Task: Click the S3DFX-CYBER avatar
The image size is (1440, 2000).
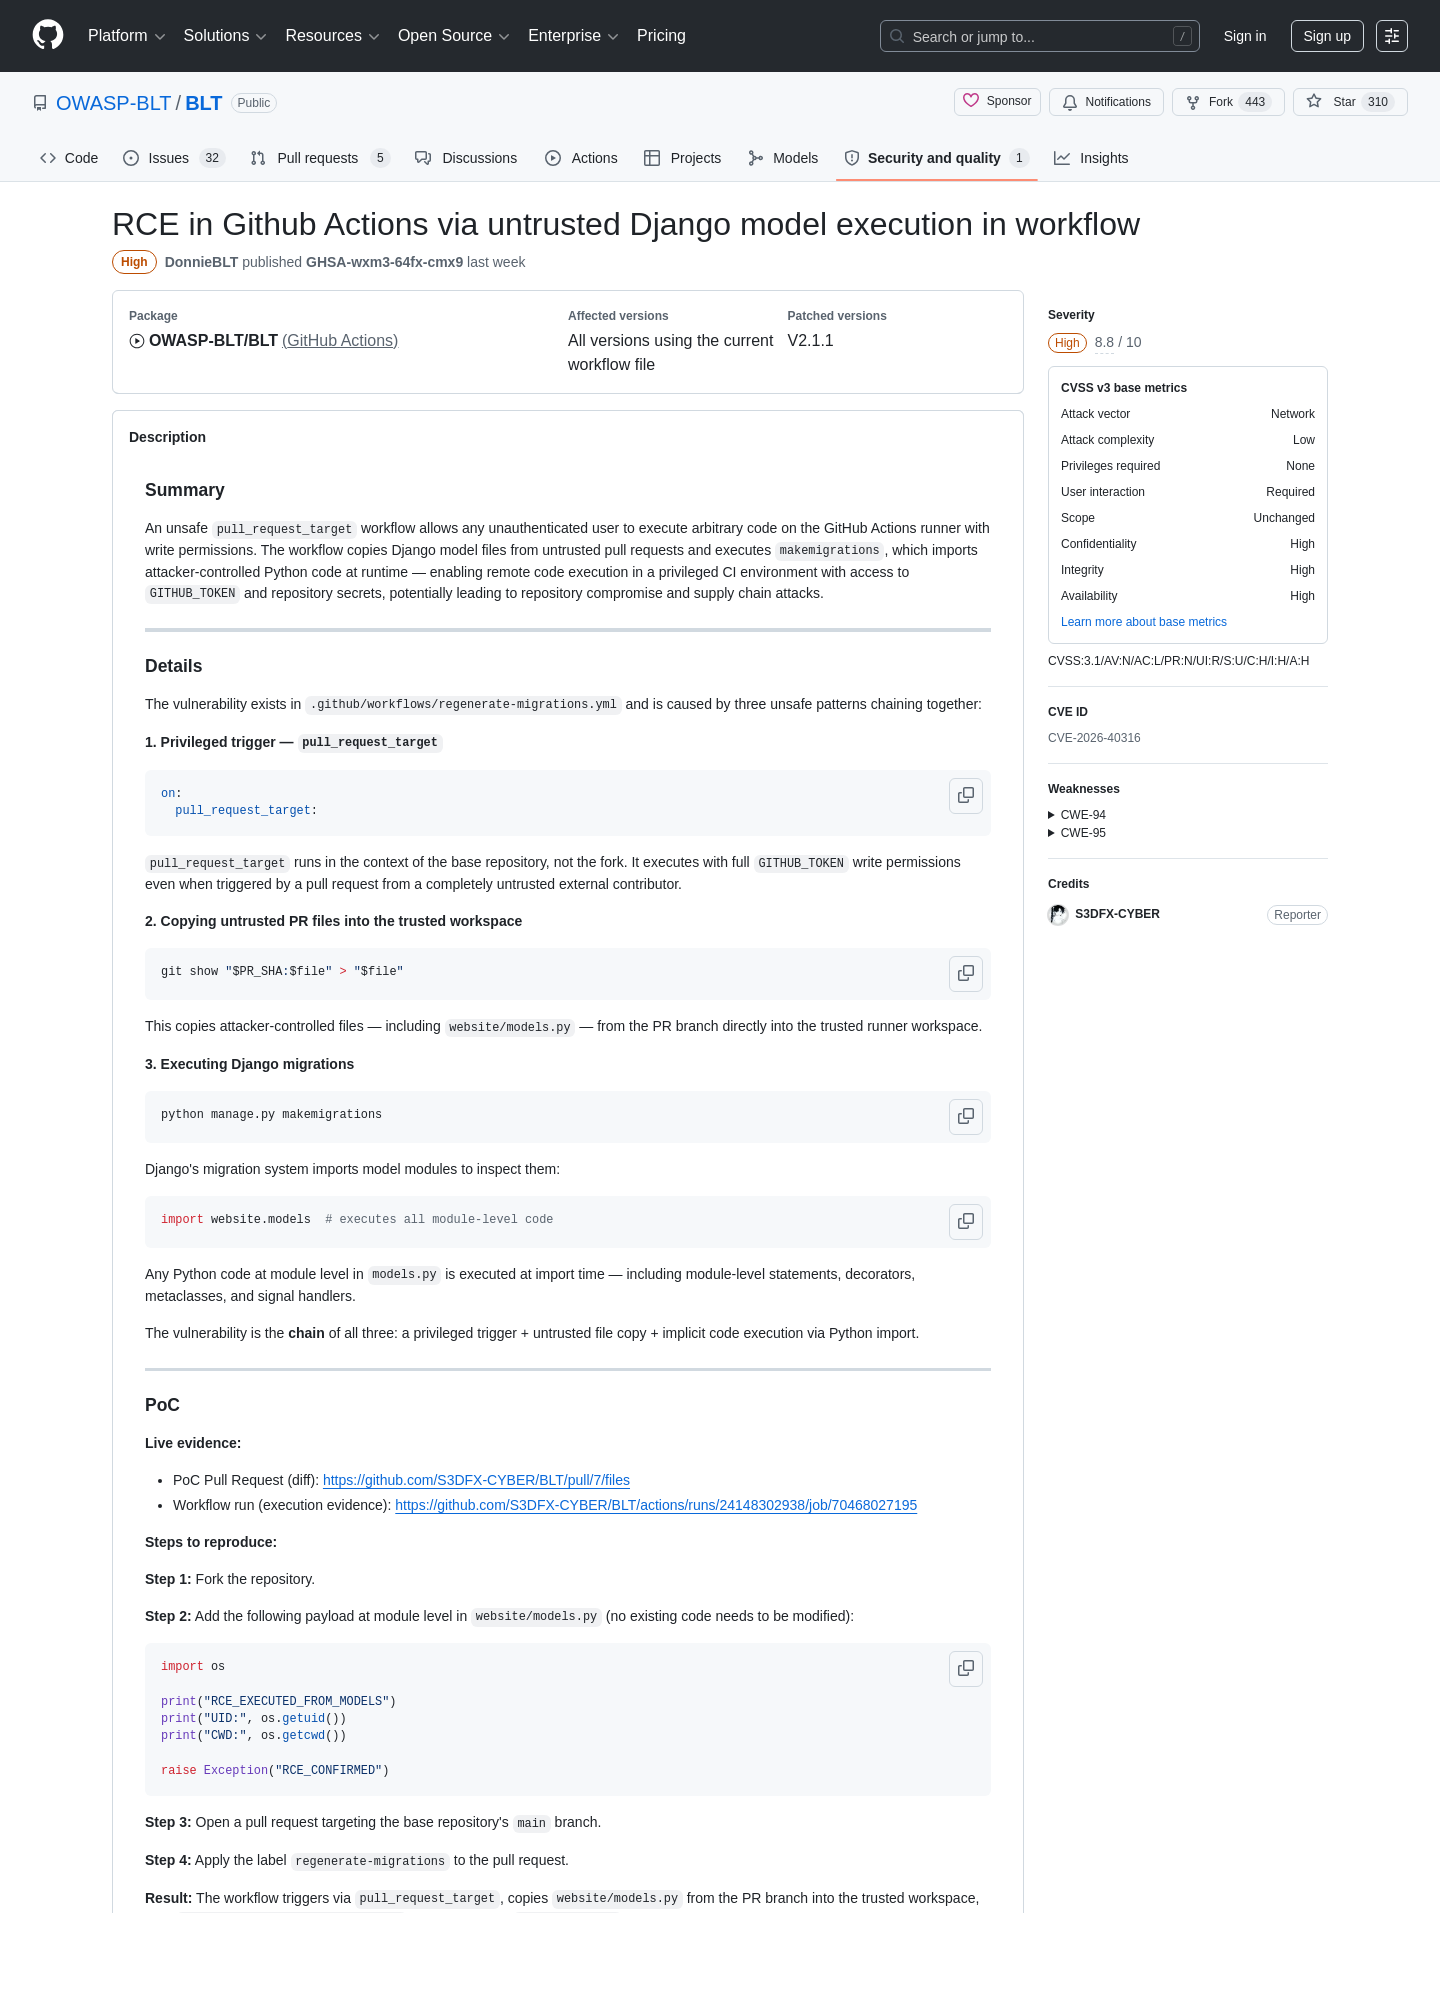Action: pos(1058,914)
